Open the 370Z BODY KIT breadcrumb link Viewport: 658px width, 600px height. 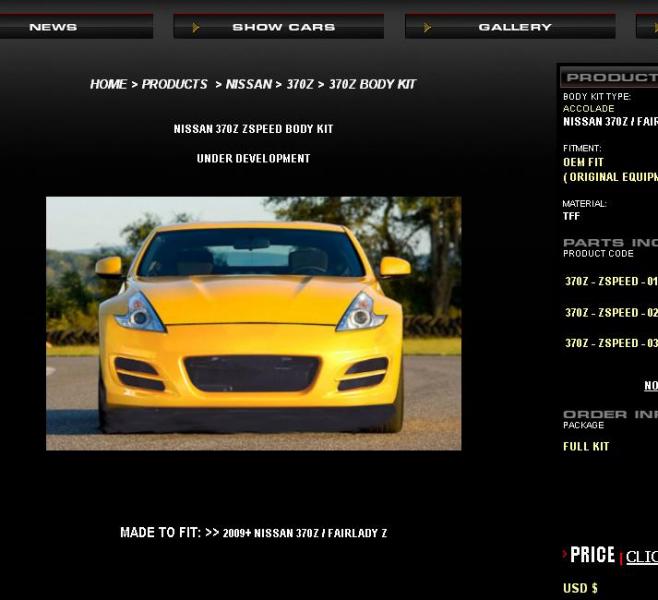click(373, 84)
